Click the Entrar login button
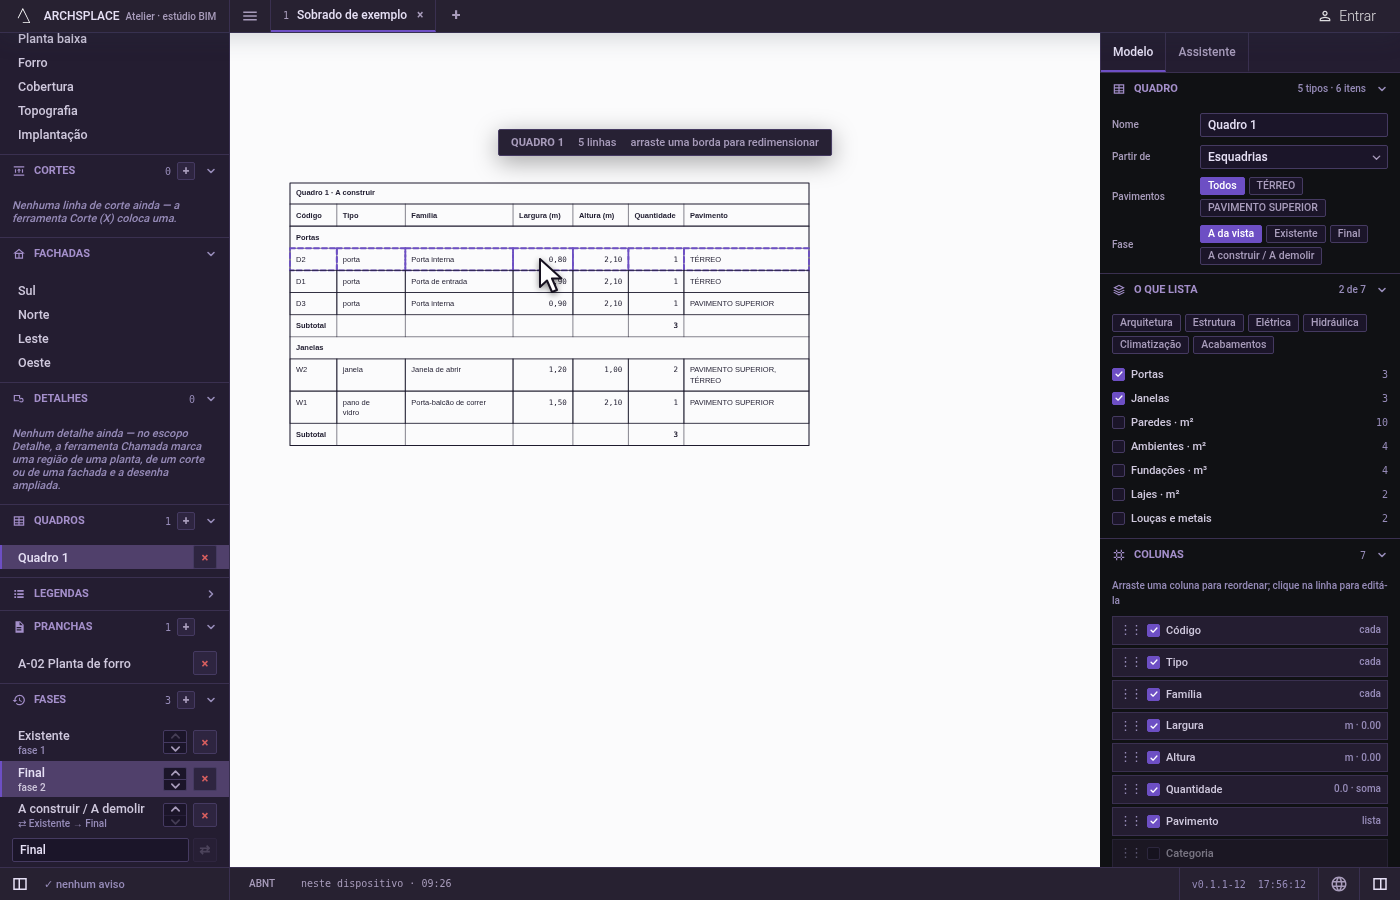Screen dimensions: 1400x900 1347,16
